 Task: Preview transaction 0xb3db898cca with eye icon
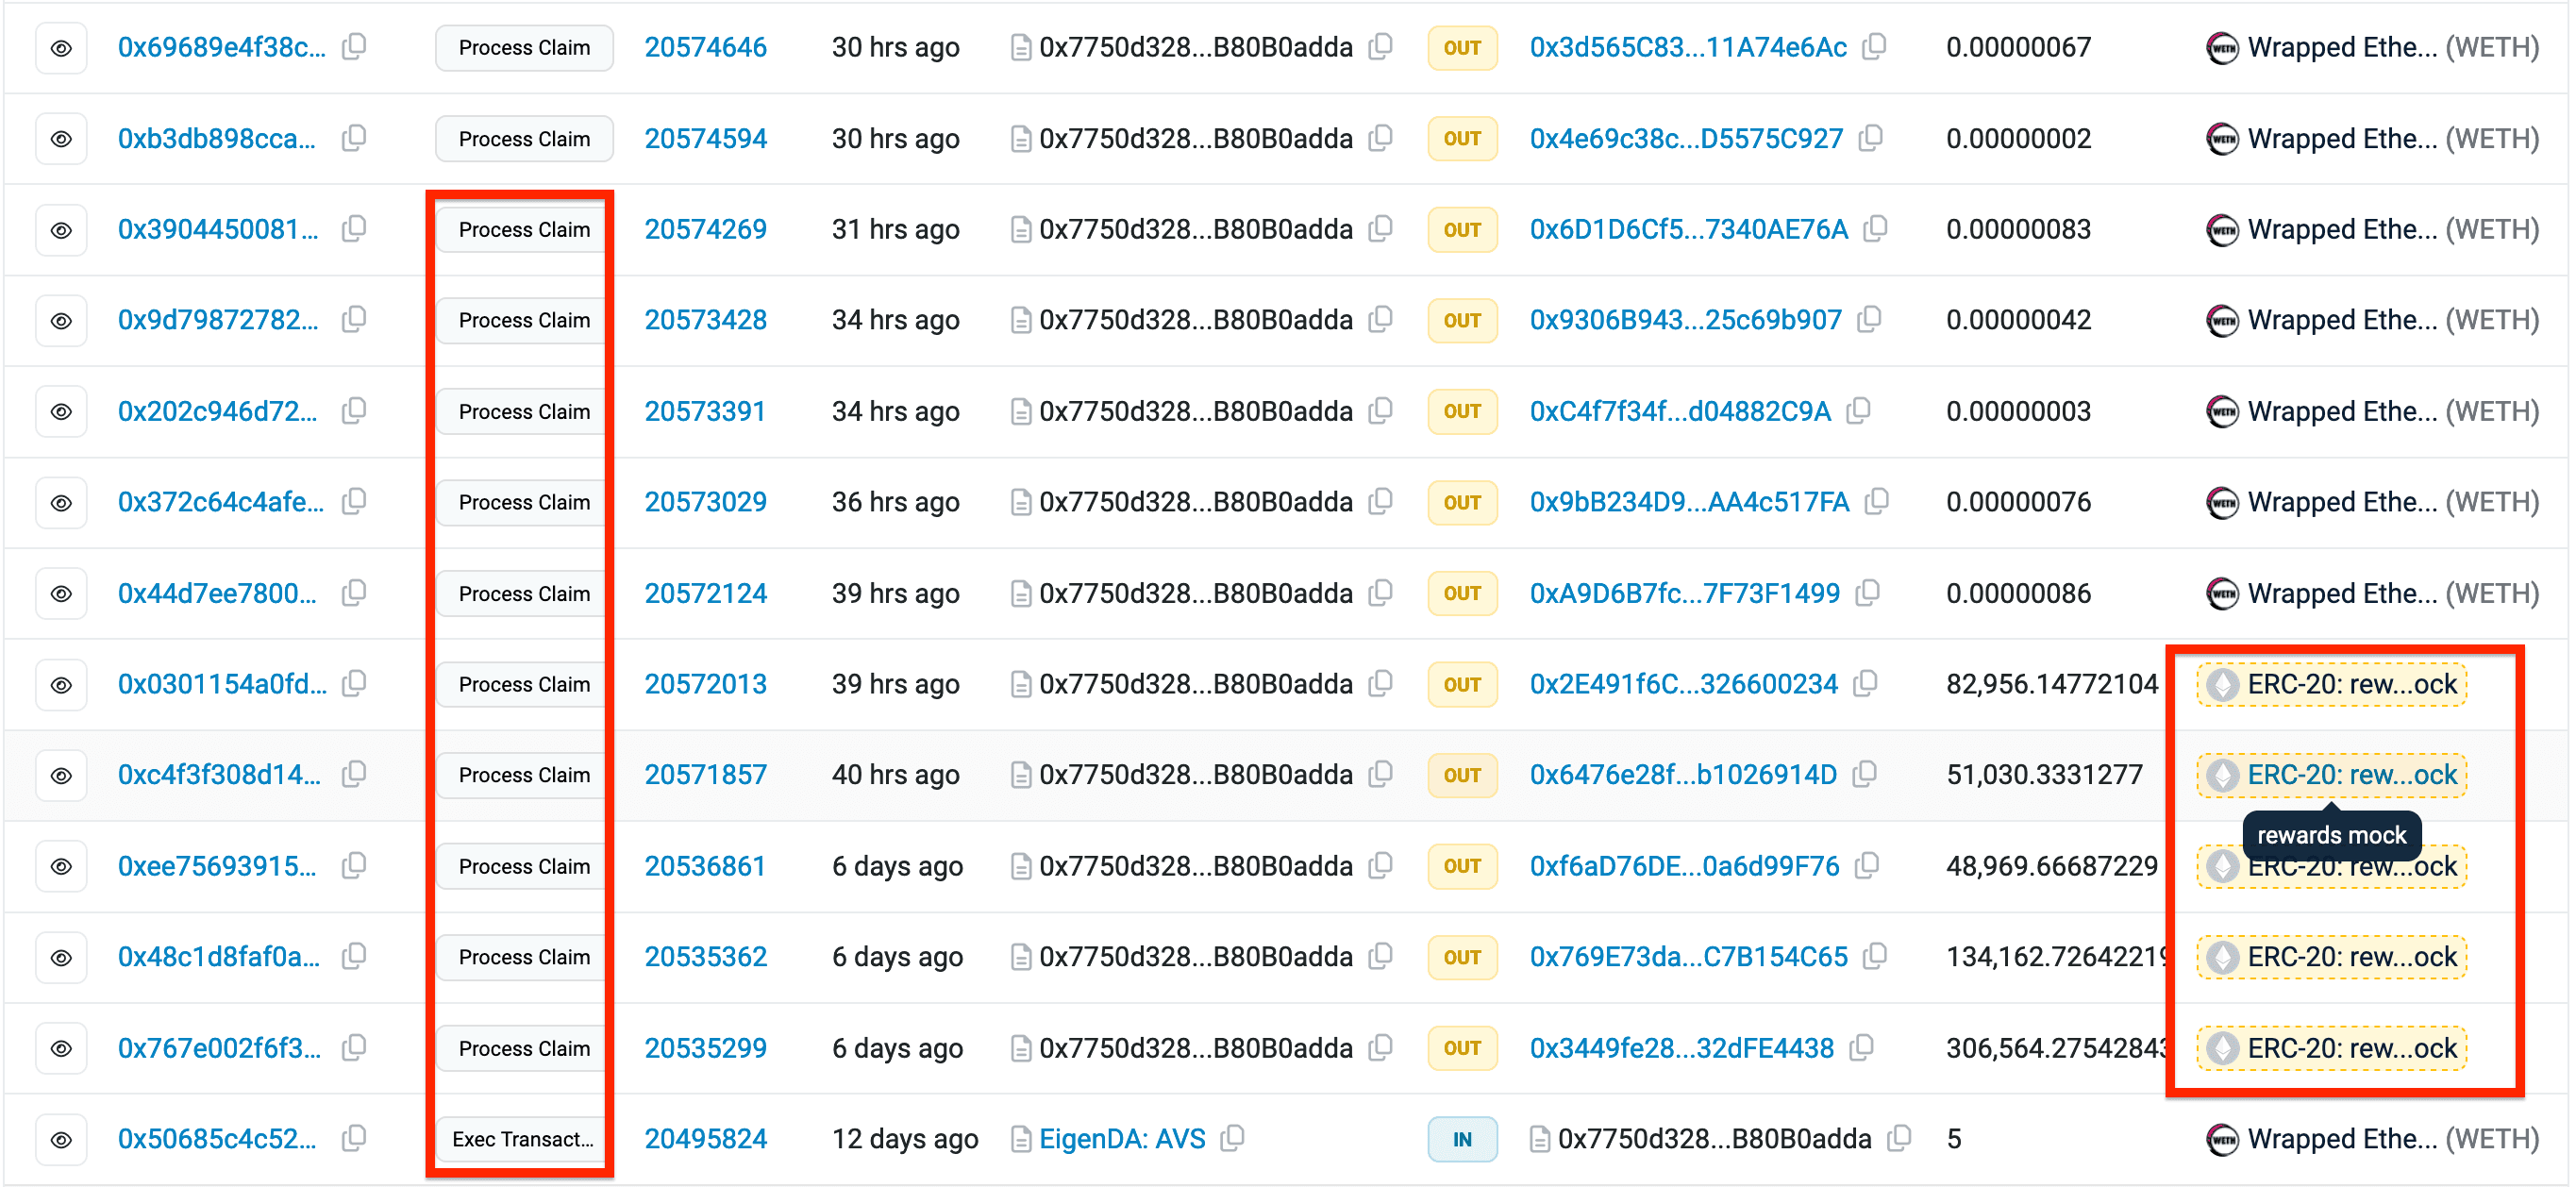(x=61, y=139)
